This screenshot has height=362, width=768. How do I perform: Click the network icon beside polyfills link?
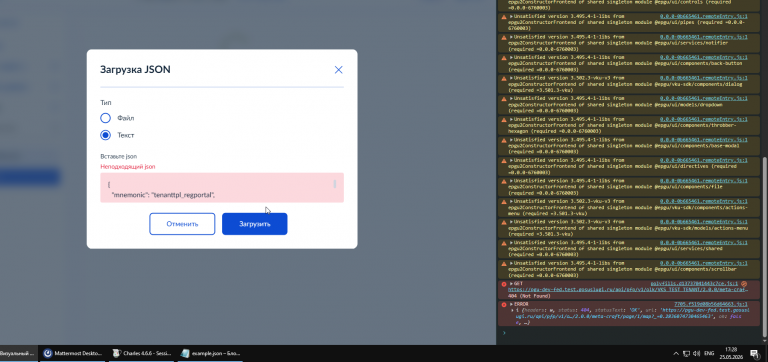744,284
